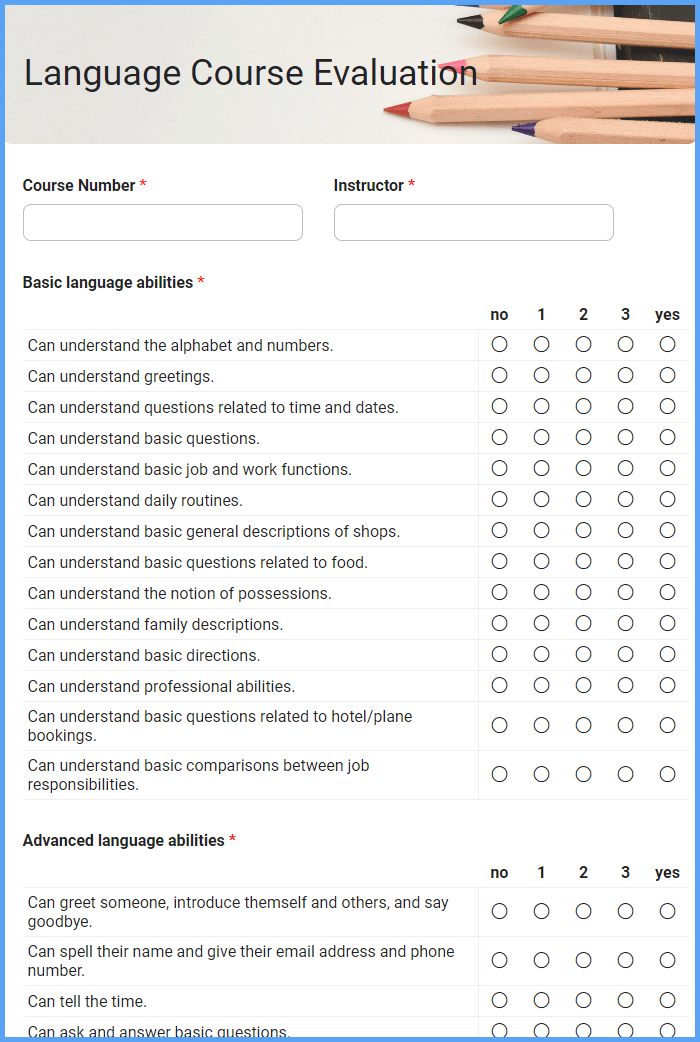This screenshot has width=700, height=1042.
Task: Select 'no' for understanding alphabet and numbers
Action: (x=499, y=345)
